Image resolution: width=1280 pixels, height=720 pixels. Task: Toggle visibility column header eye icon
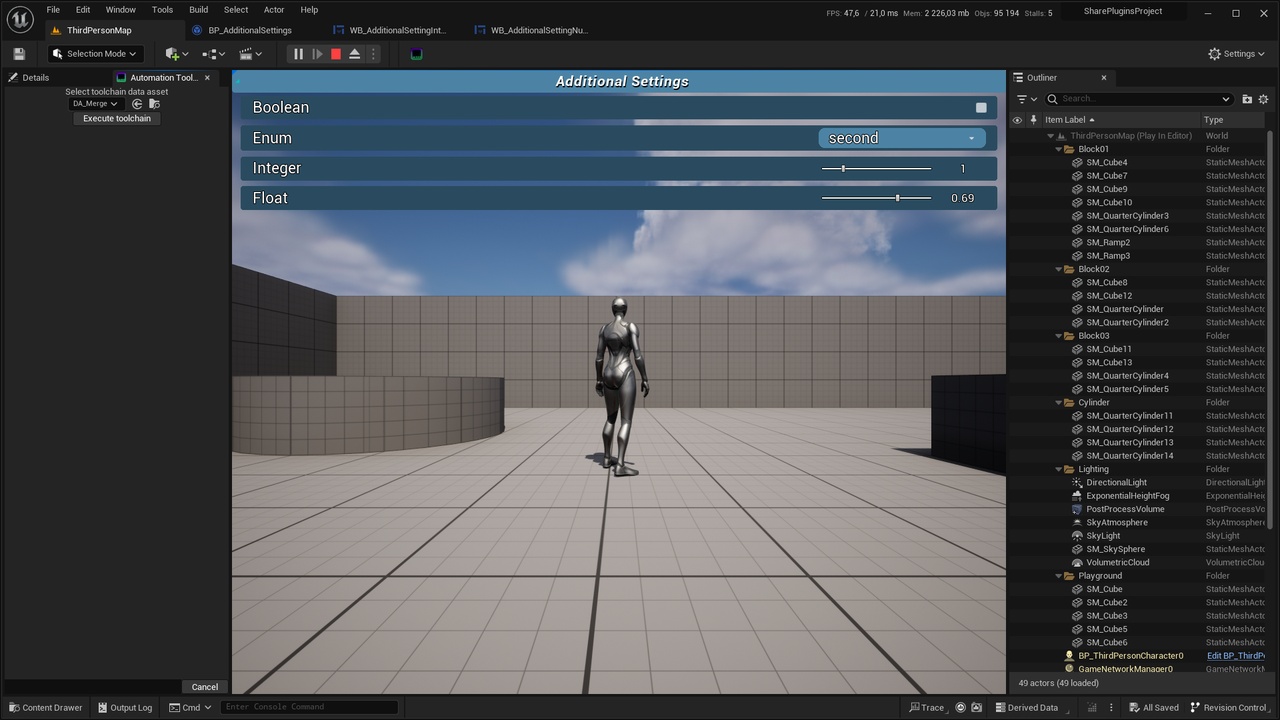click(1017, 120)
